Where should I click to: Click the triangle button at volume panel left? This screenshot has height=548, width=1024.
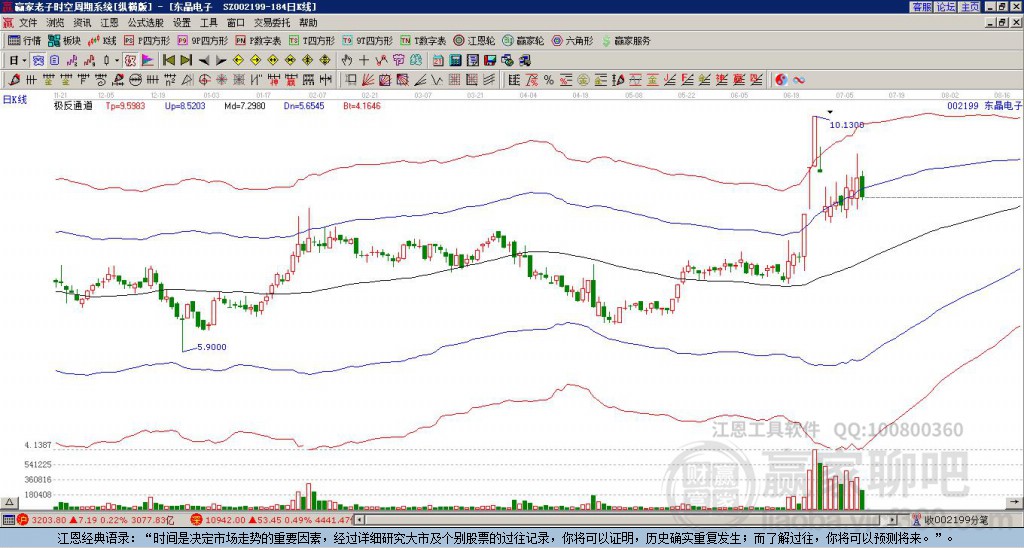coord(9,502)
